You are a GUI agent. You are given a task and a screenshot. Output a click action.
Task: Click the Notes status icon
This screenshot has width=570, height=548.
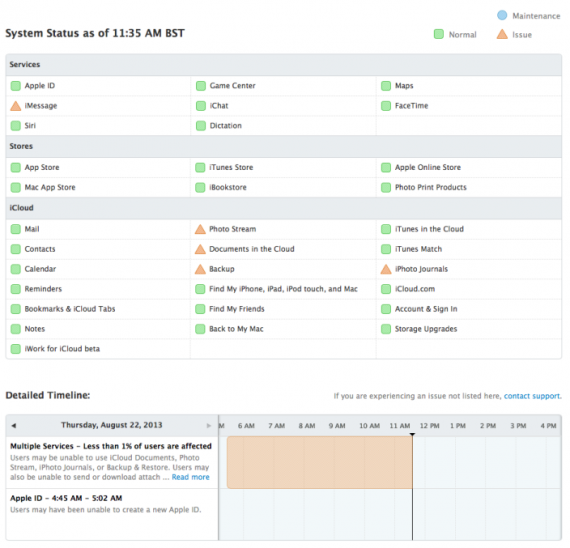(16, 329)
